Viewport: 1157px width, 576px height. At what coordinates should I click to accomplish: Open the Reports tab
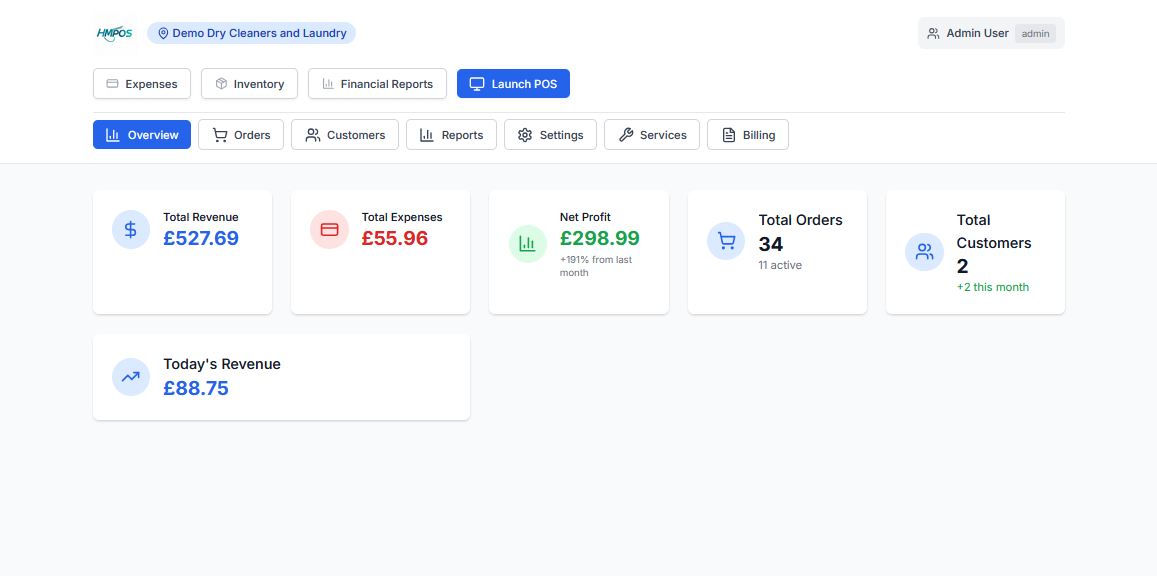451,134
